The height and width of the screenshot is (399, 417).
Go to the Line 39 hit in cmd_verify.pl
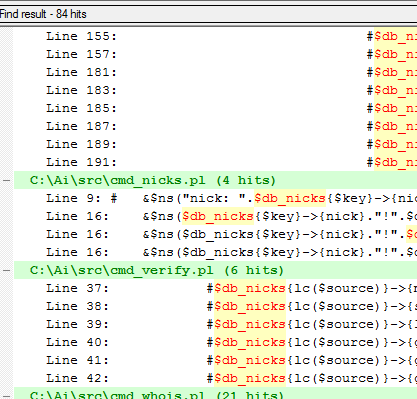[x=215, y=324]
